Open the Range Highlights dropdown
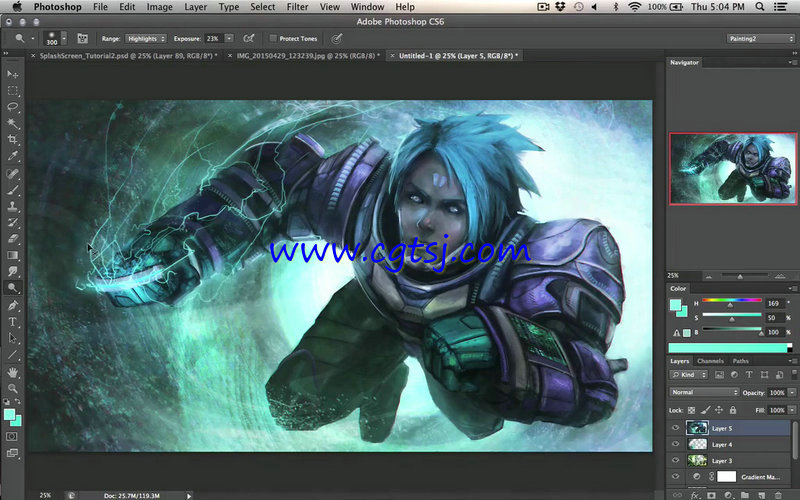 (x=145, y=38)
